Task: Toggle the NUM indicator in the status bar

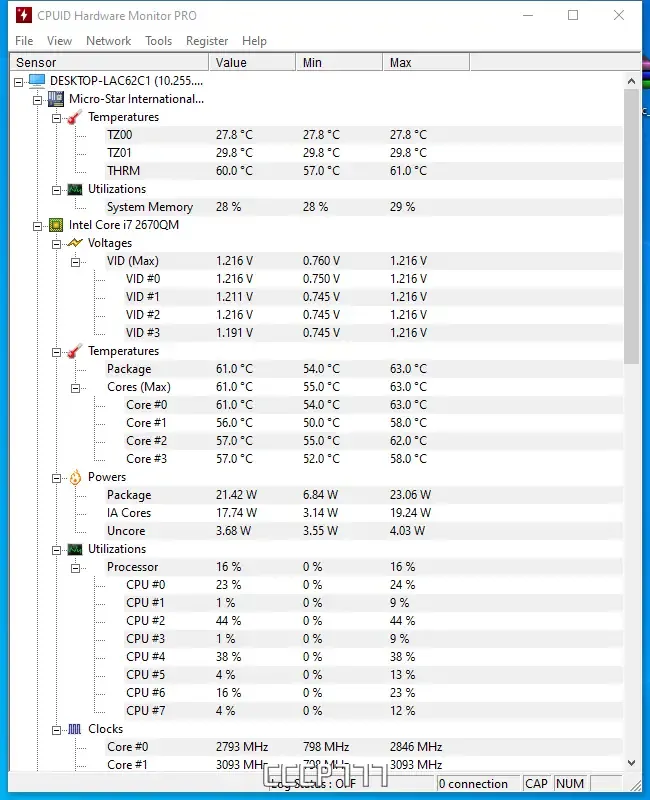Action: (x=570, y=783)
